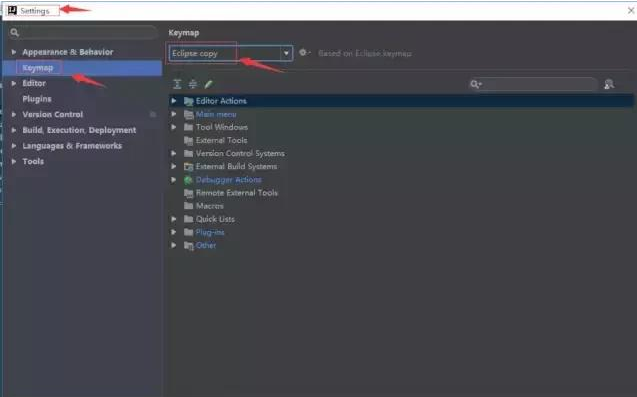This screenshot has width=637, height=397.
Task: Click the settings search field
Action: pos(83,33)
